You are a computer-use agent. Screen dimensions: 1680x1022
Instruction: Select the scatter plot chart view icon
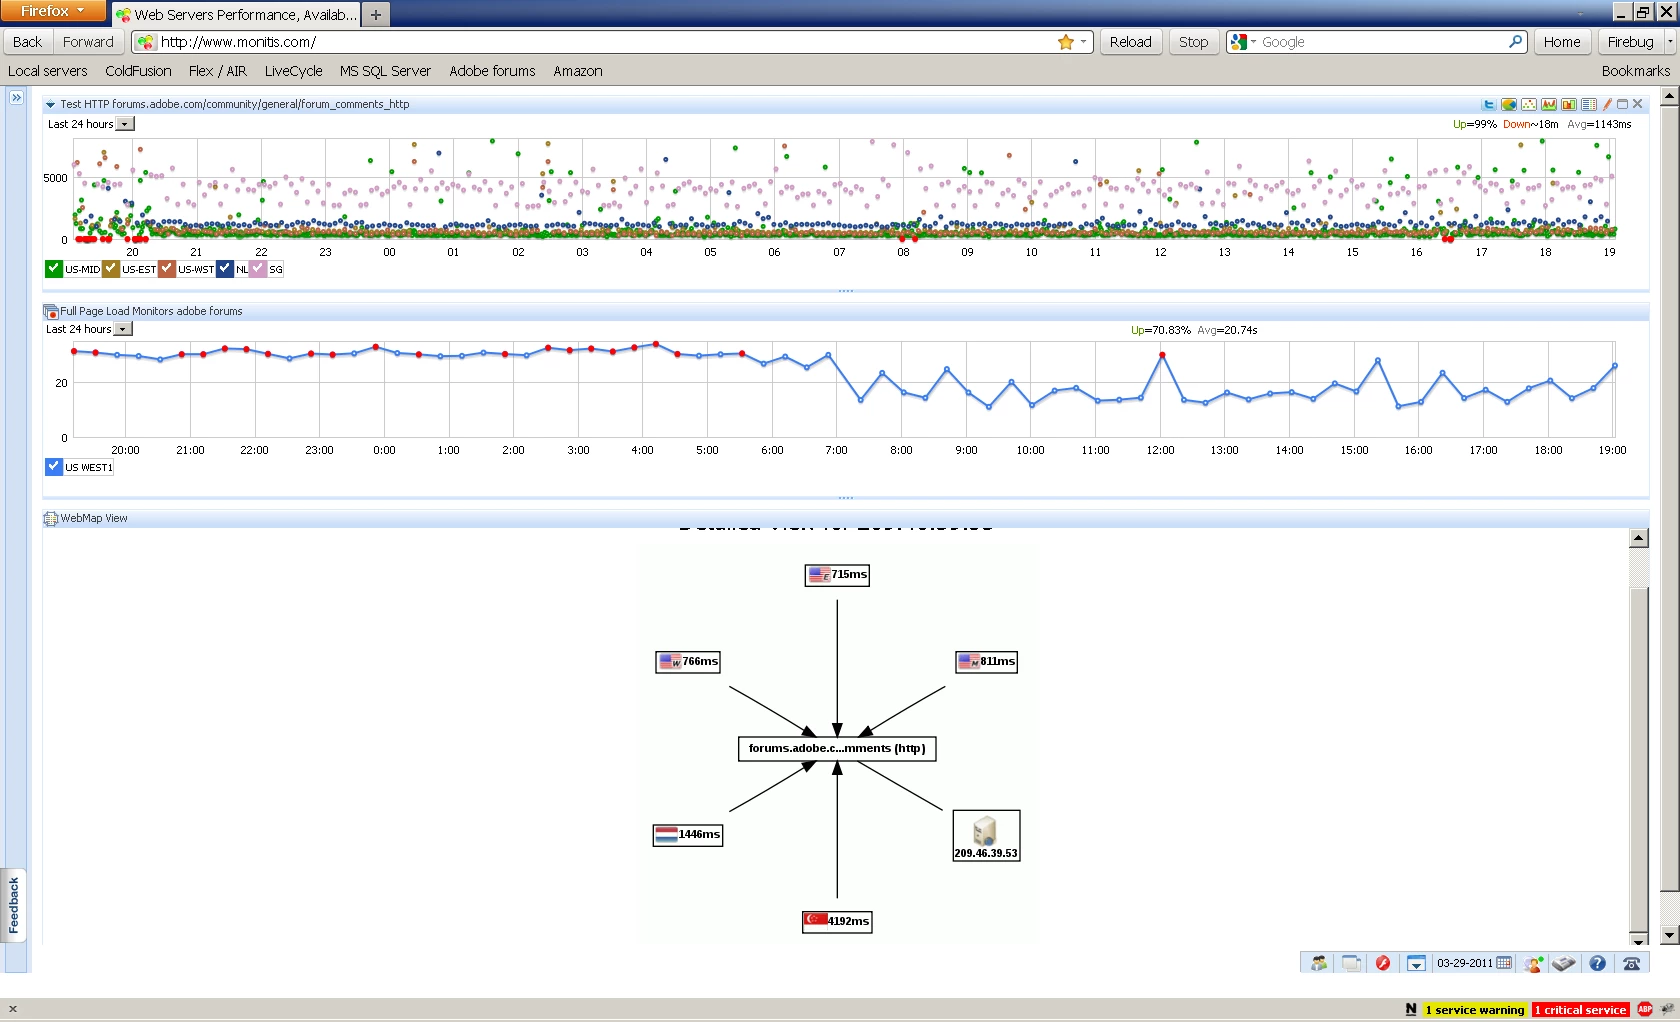coord(1528,104)
